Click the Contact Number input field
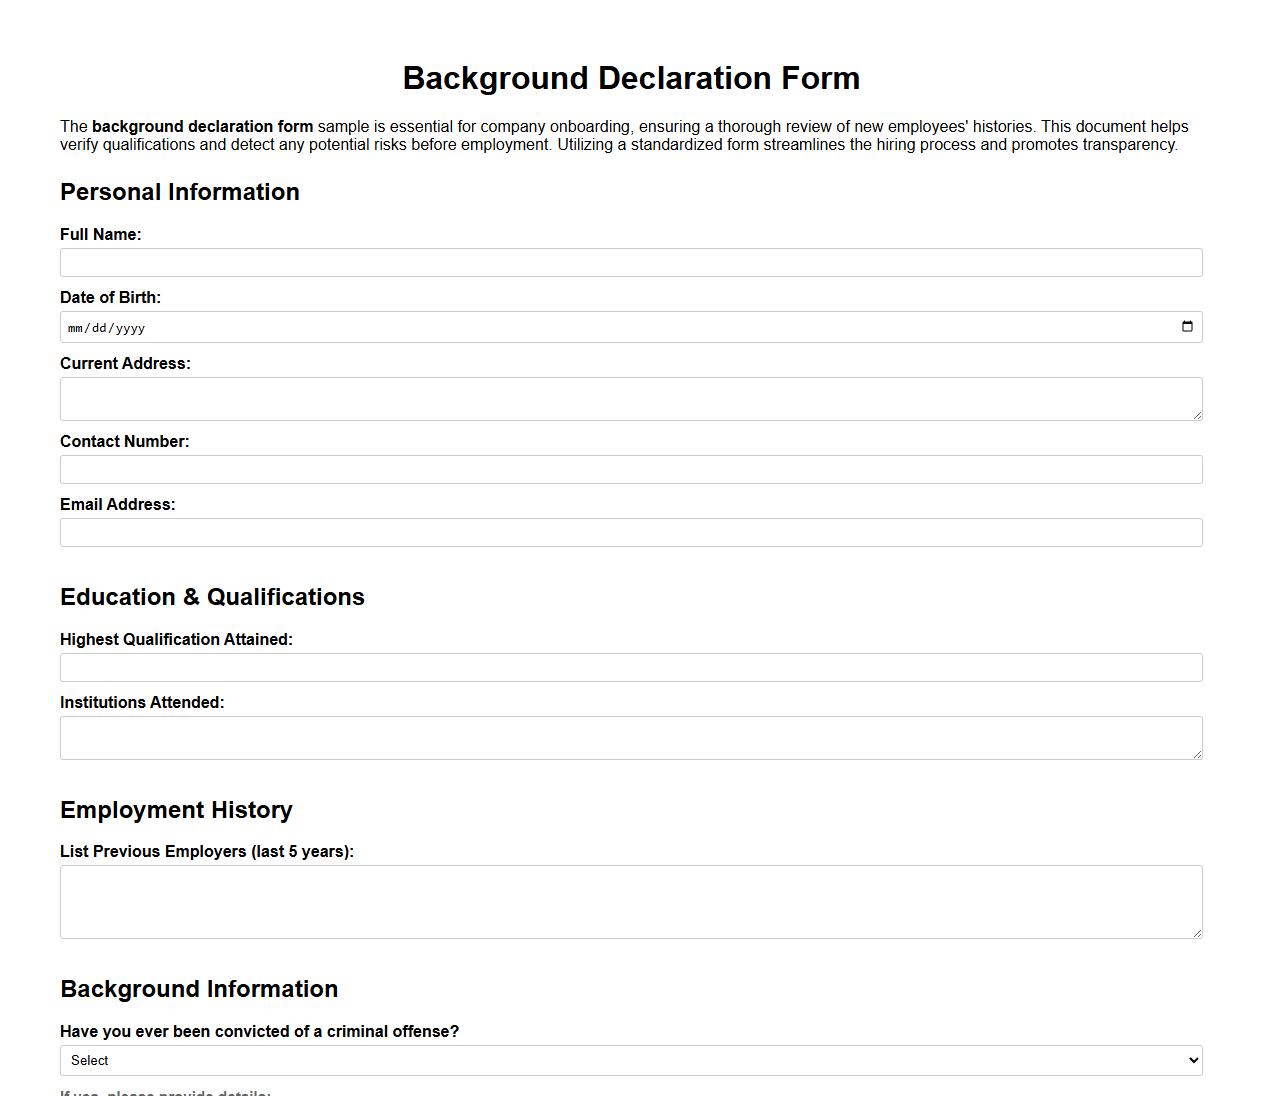Viewport: 1263px width, 1096px height. 631,469
